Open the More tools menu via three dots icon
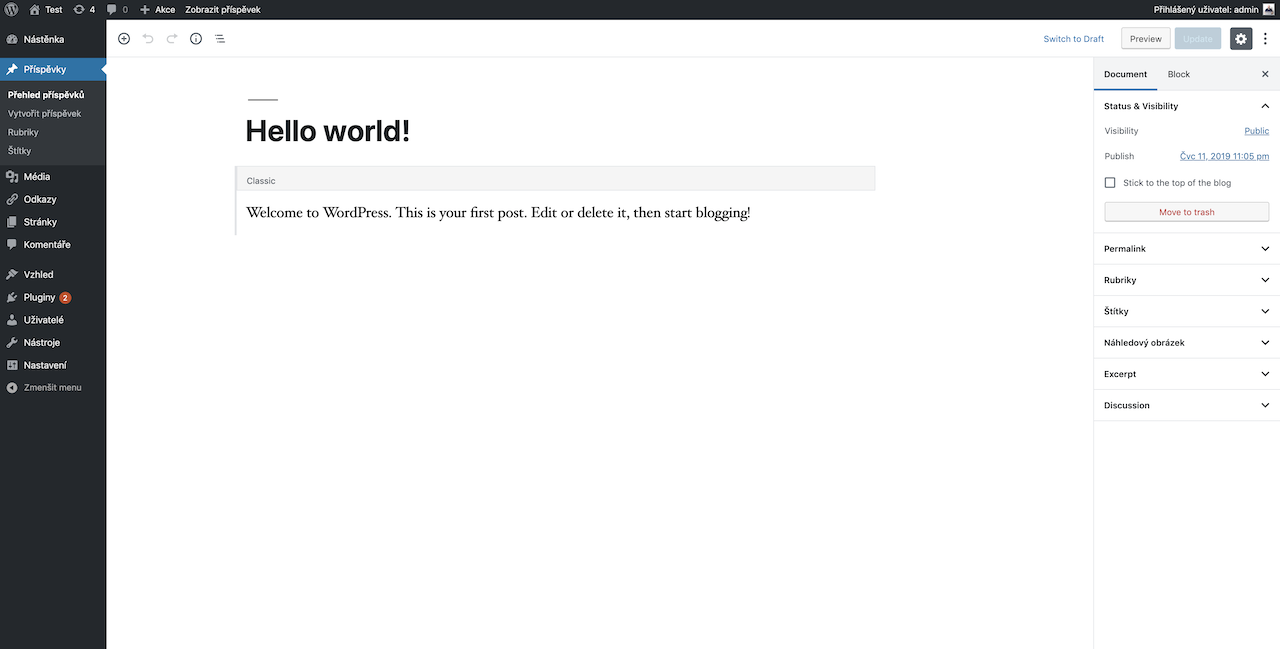 [1266, 38]
